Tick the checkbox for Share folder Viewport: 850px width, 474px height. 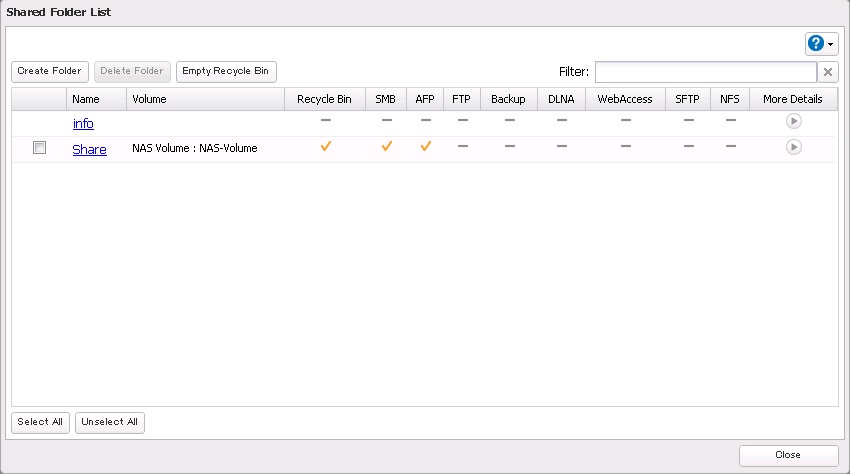click(x=39, y=148)
